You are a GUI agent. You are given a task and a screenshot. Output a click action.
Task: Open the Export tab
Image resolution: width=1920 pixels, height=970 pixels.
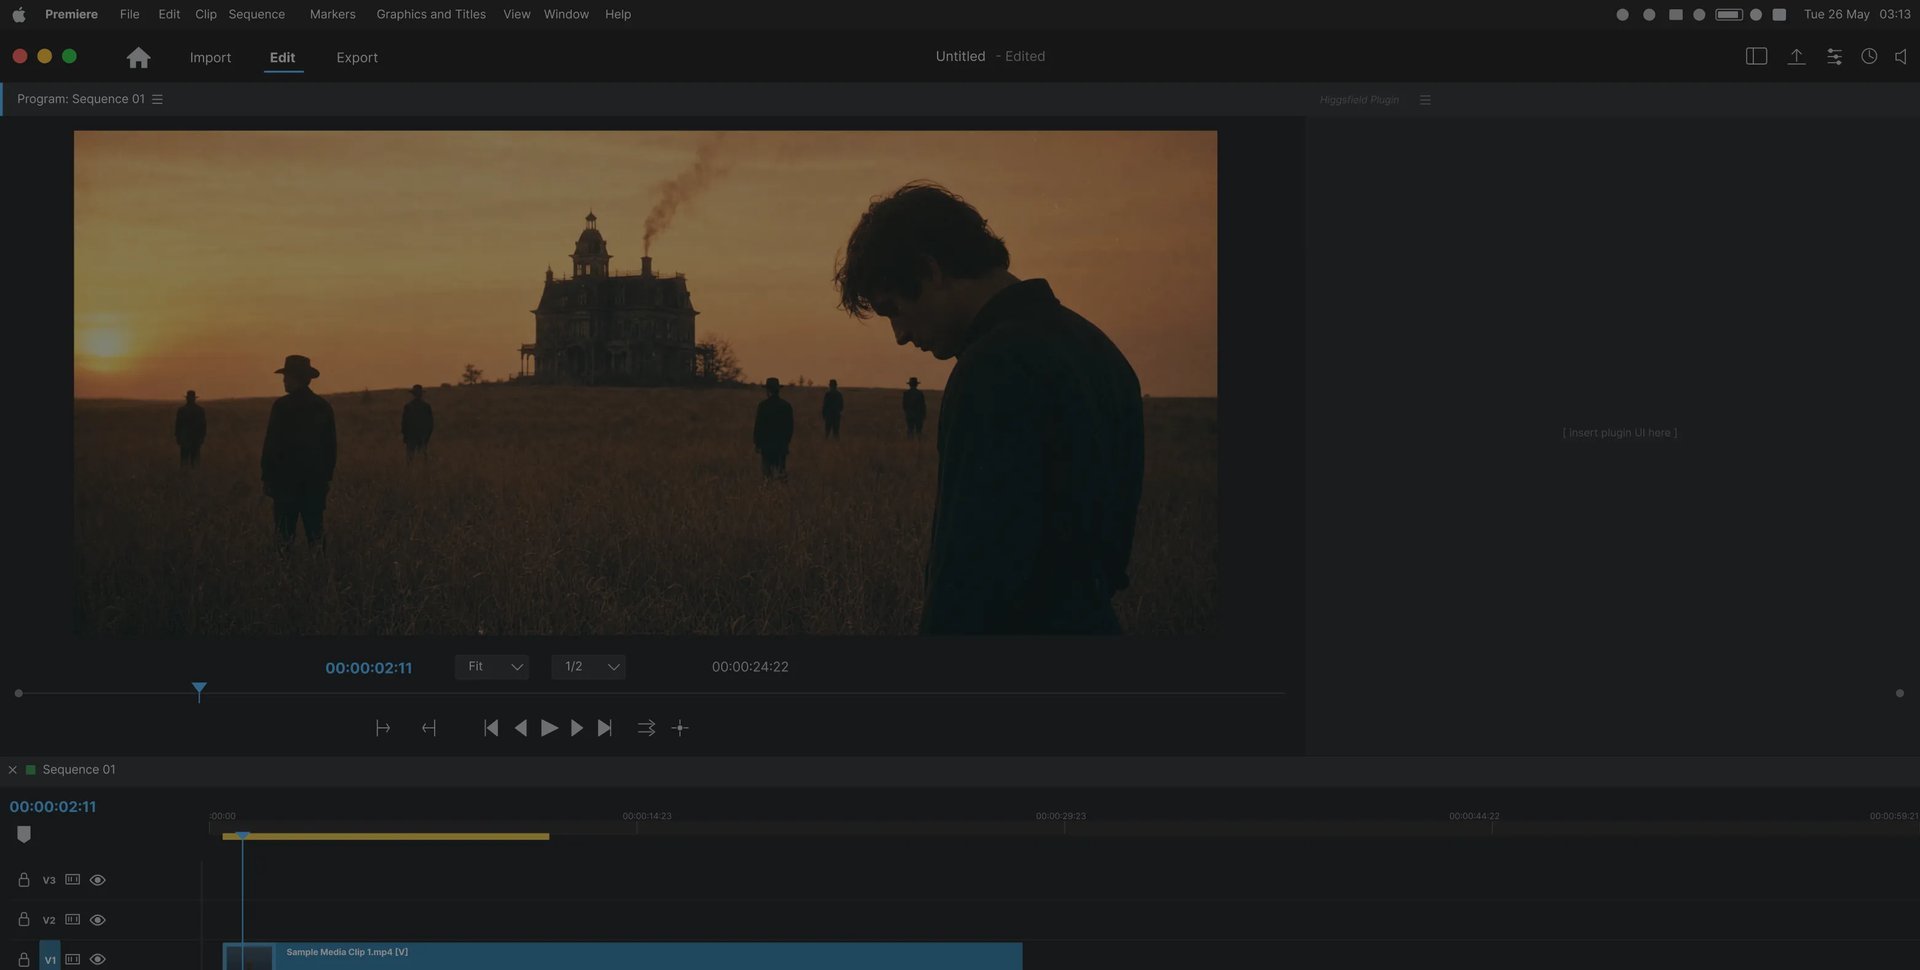tap(357, 57)
